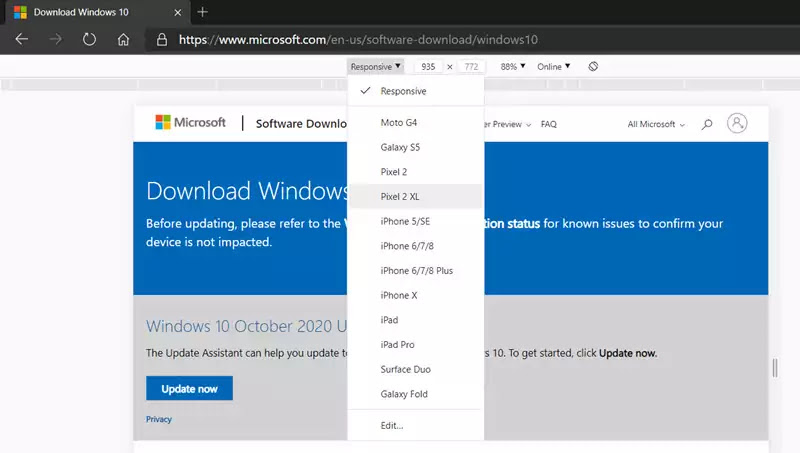Choose Edit... in device list
This screenshot has width=800, height=453.
[x=415, y=425]
